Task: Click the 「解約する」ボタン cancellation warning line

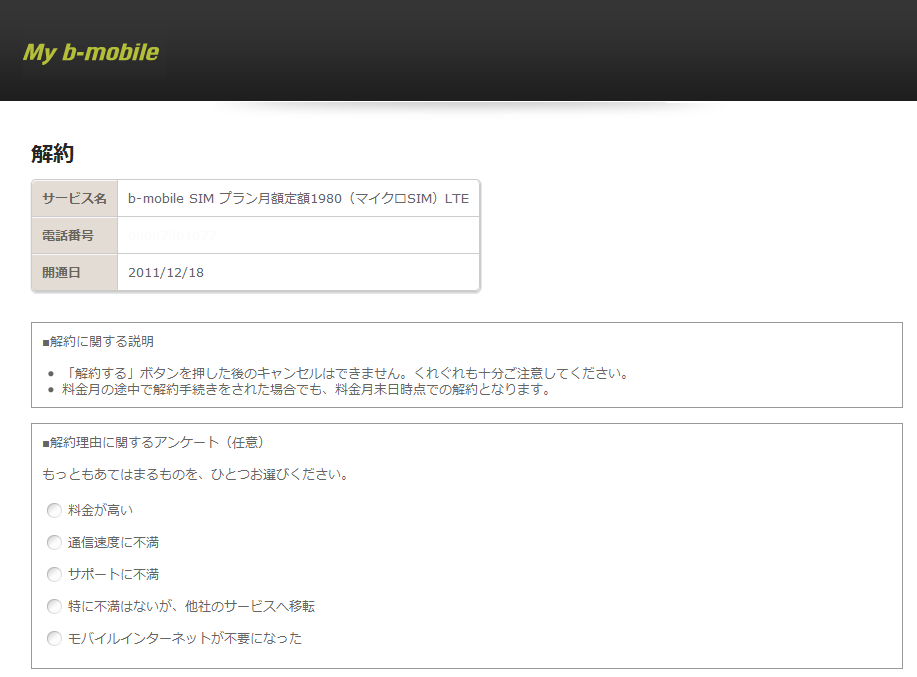Action: click(x=347, y=374)
